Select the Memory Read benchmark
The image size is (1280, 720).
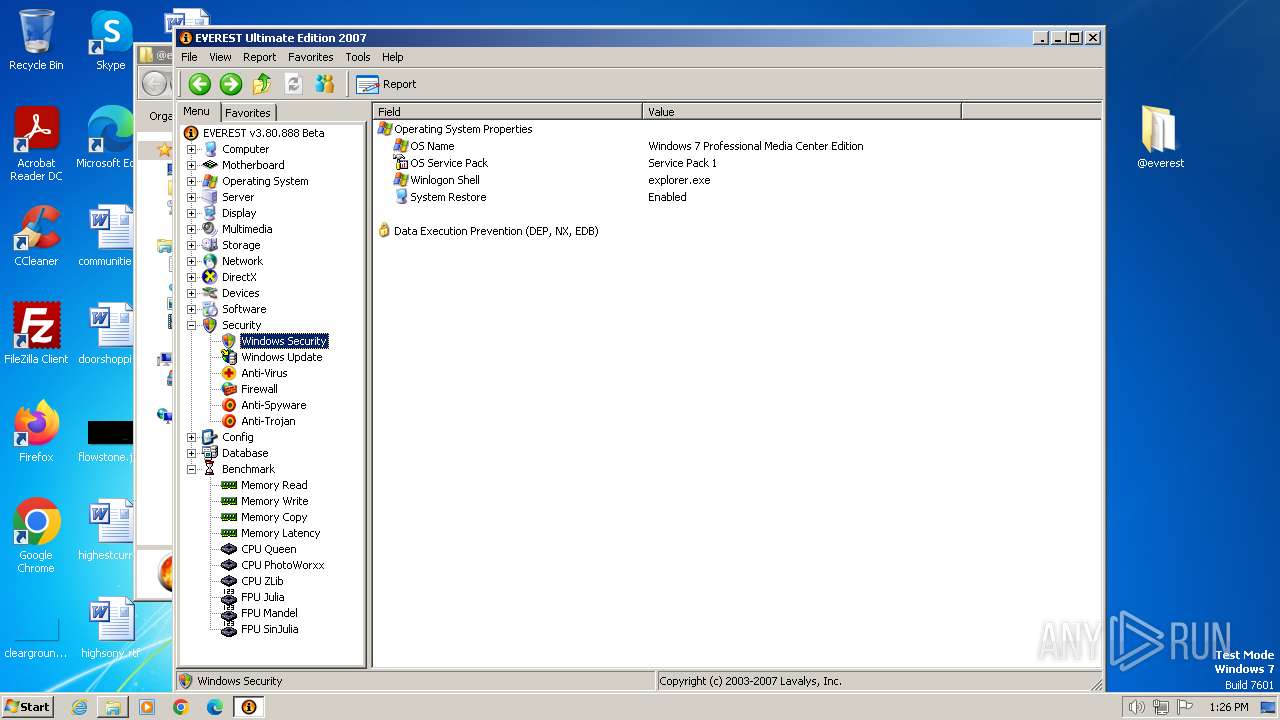[x=274, y=485]
